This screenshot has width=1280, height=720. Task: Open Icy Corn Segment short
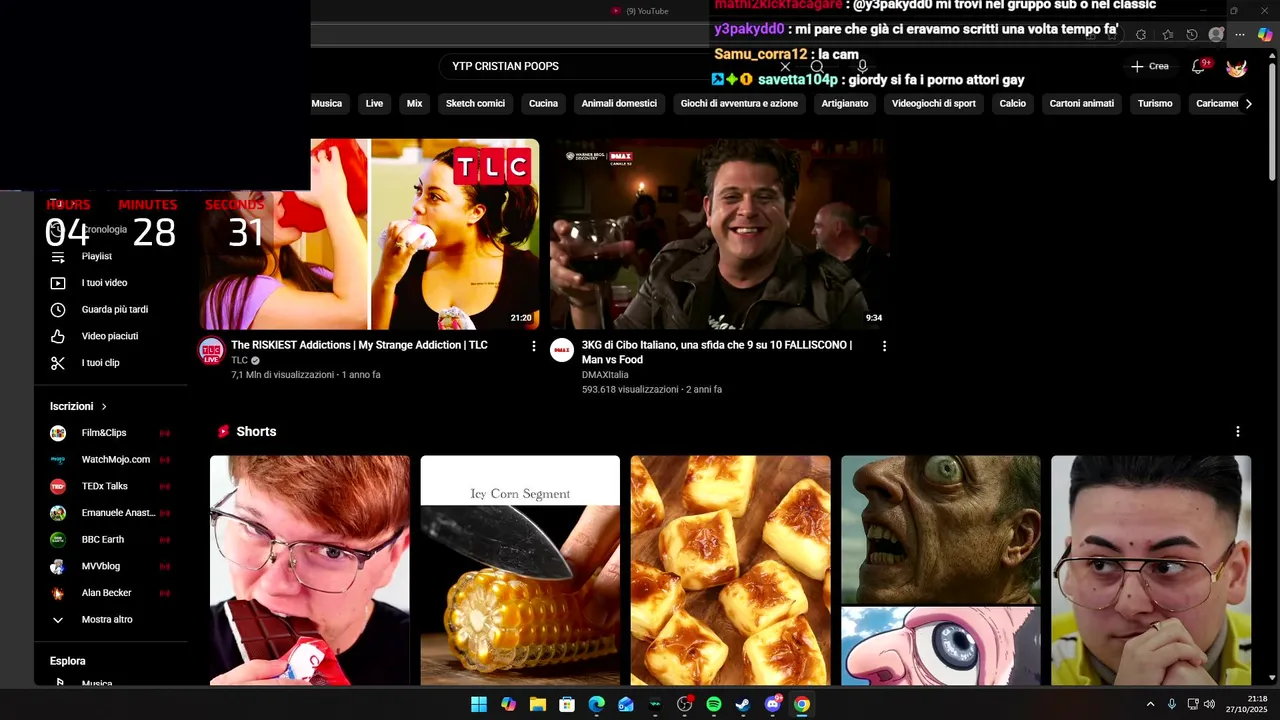pyautogui.click(x=520, y=570)
